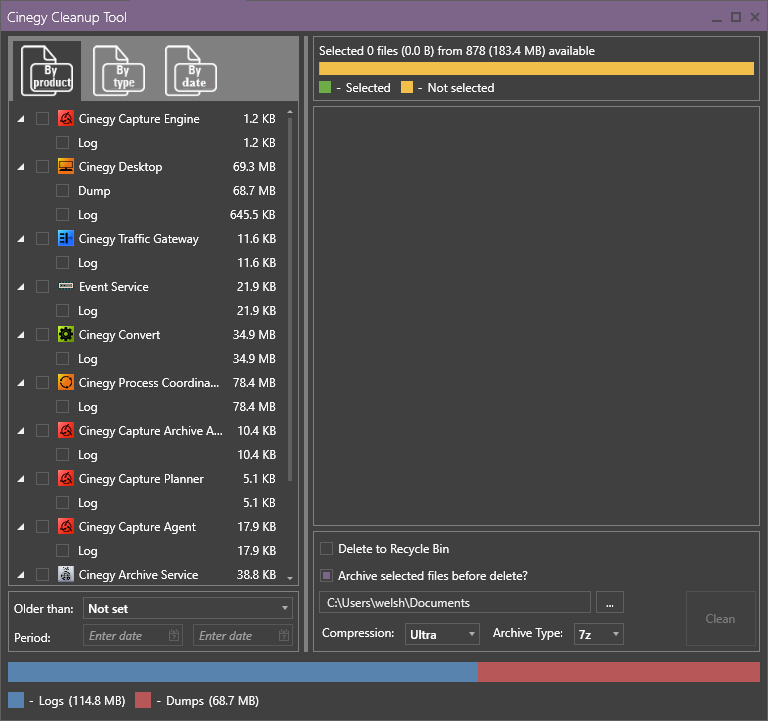Click the product tree scrollbar up arrow
The width and height of the screenshot is (768, 721).
coord(290,112)
